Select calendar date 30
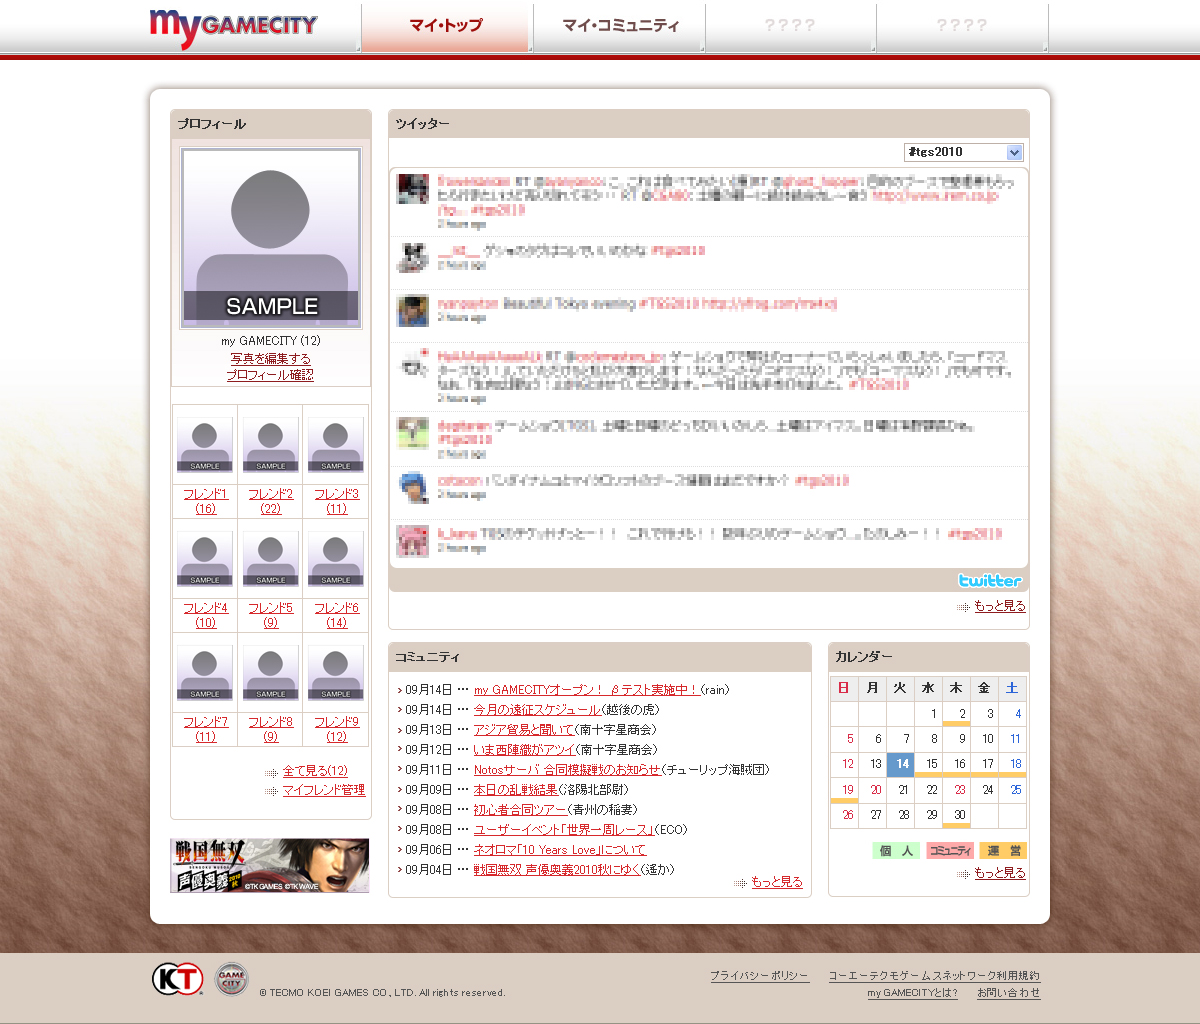 957,815
